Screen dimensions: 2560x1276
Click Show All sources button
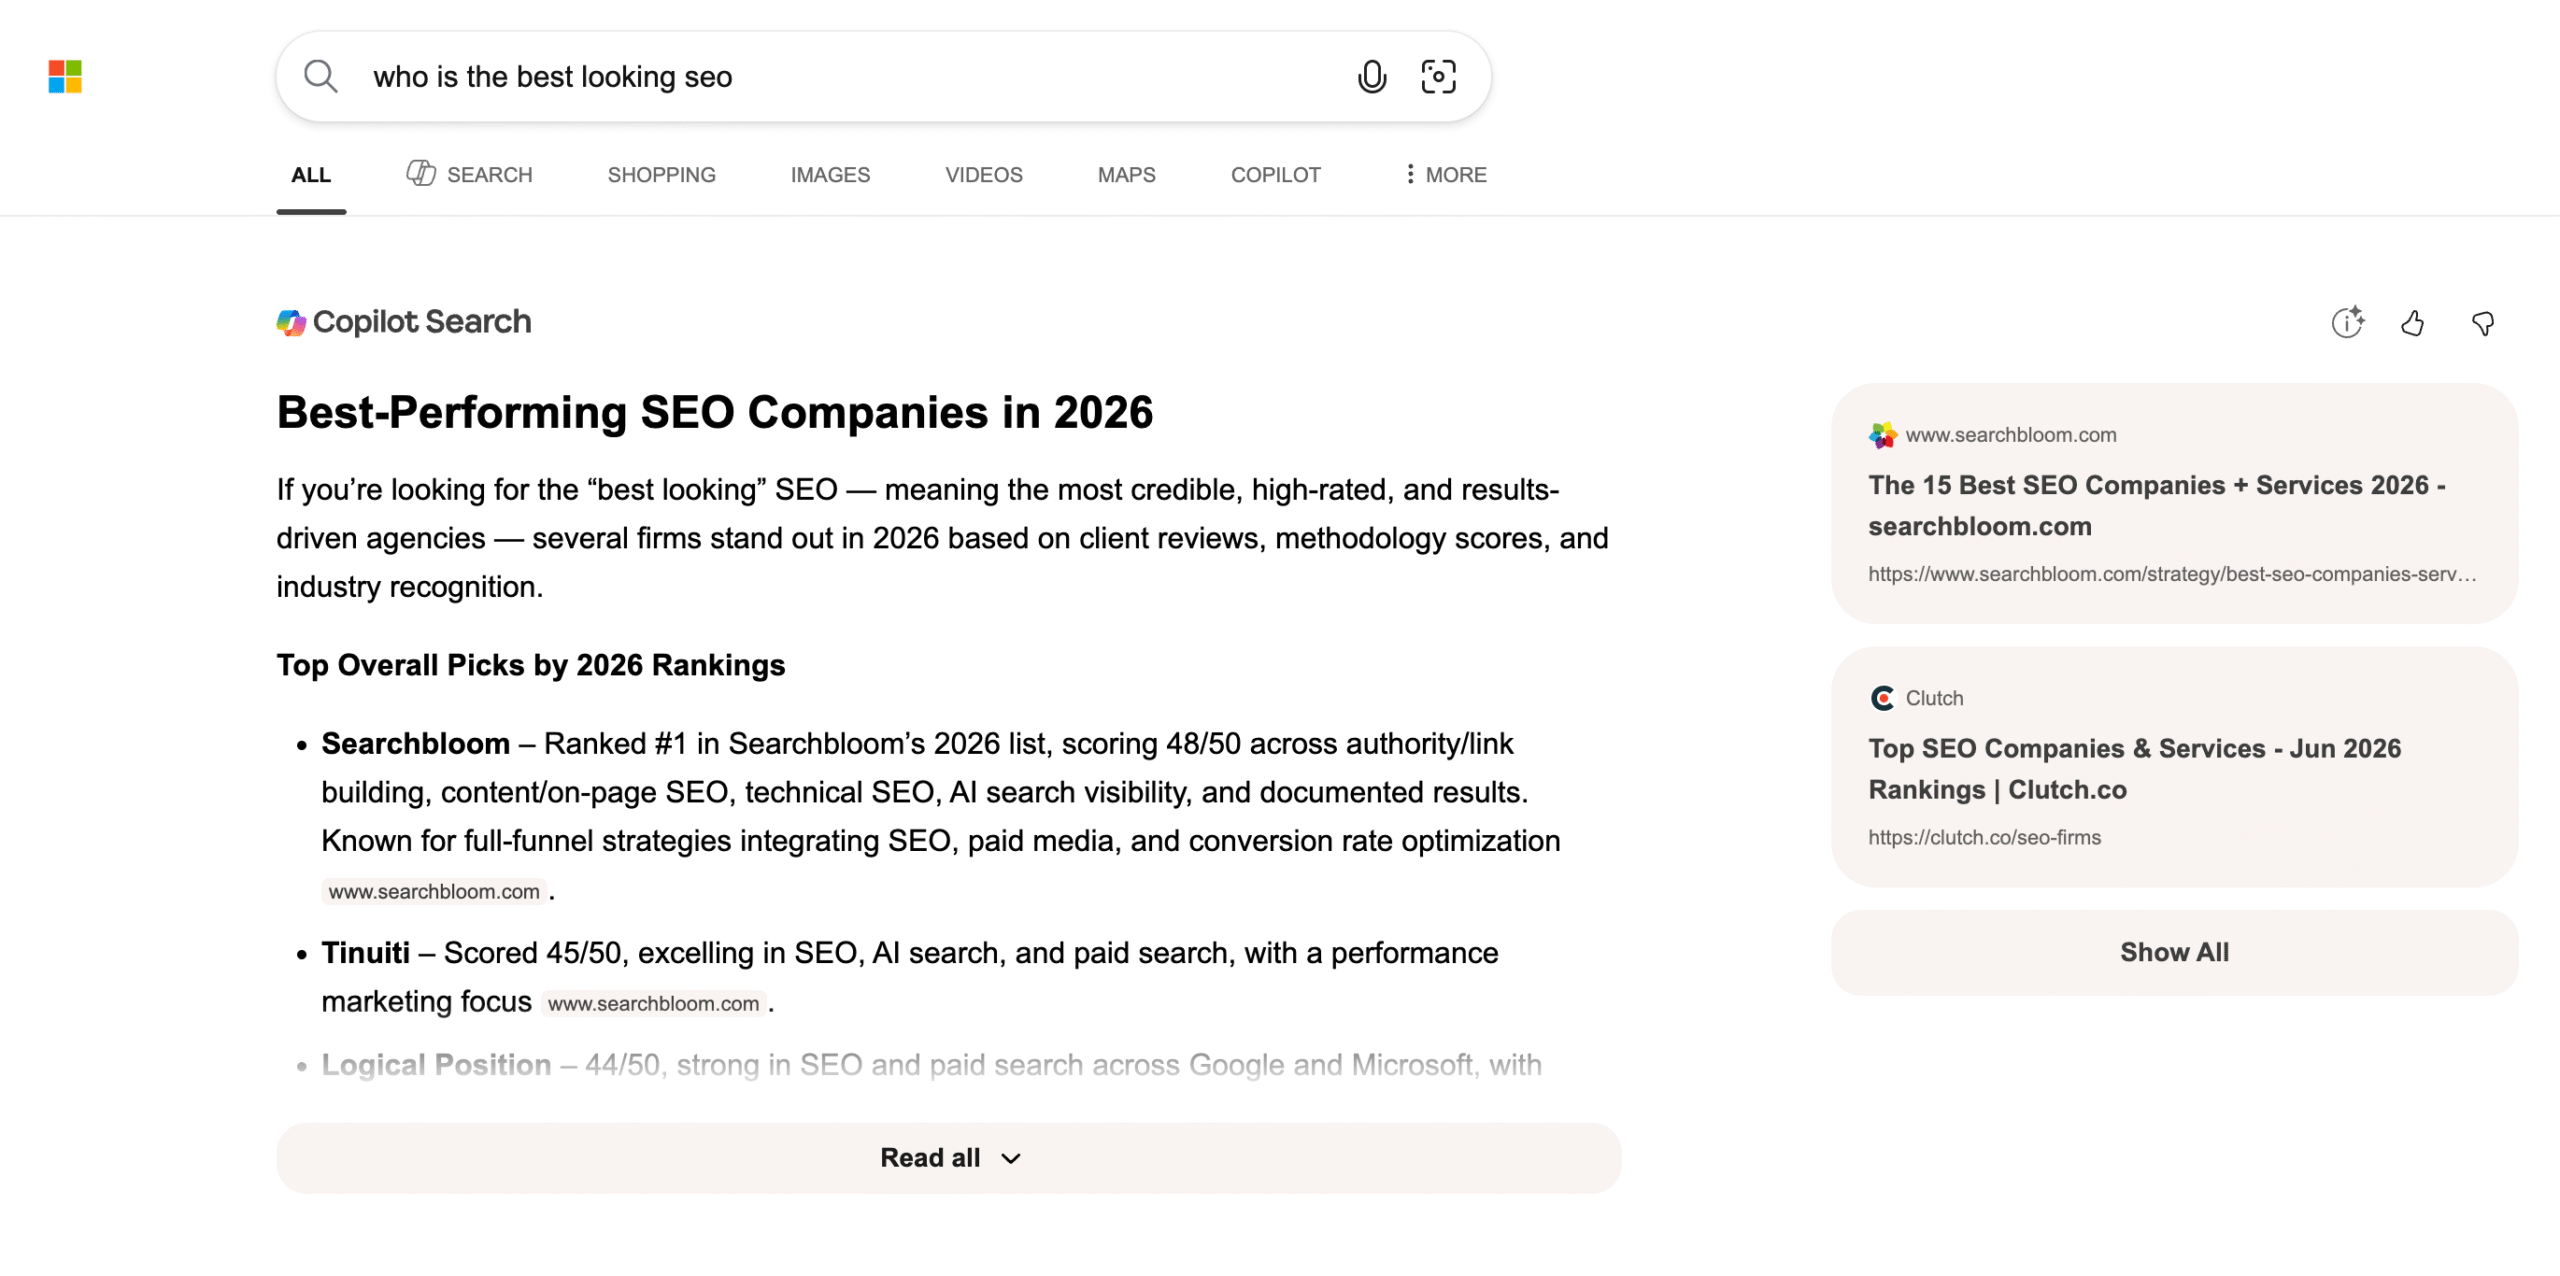(x=2174, y=952)
